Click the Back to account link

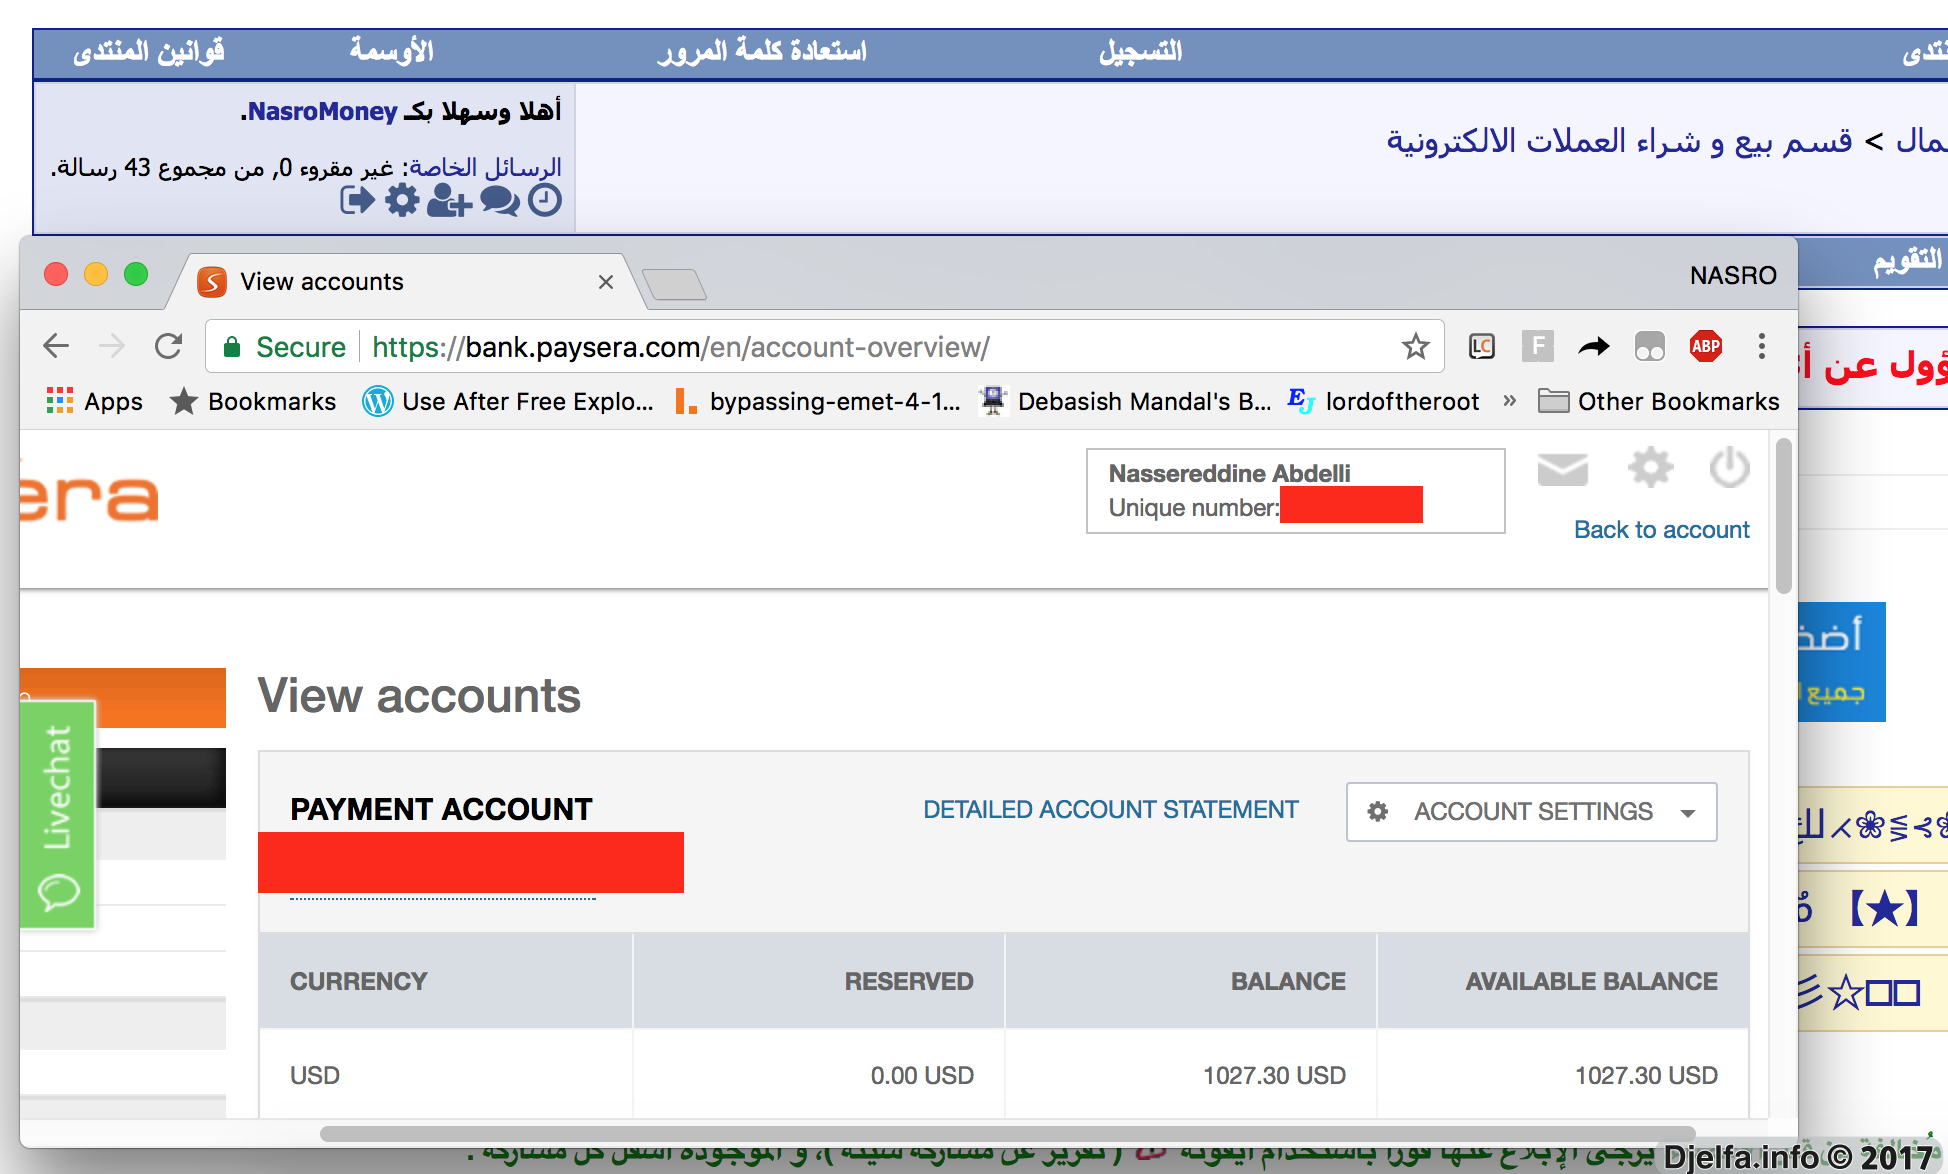click(1662, 530)
